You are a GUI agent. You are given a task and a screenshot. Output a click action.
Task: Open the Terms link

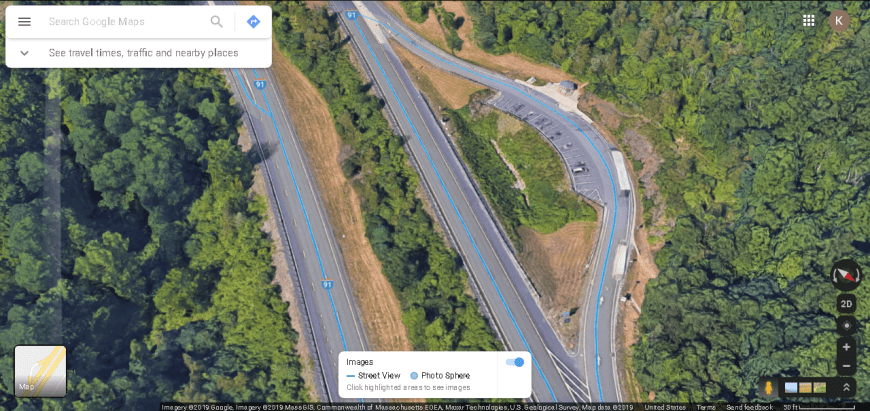tap(706, 407)
